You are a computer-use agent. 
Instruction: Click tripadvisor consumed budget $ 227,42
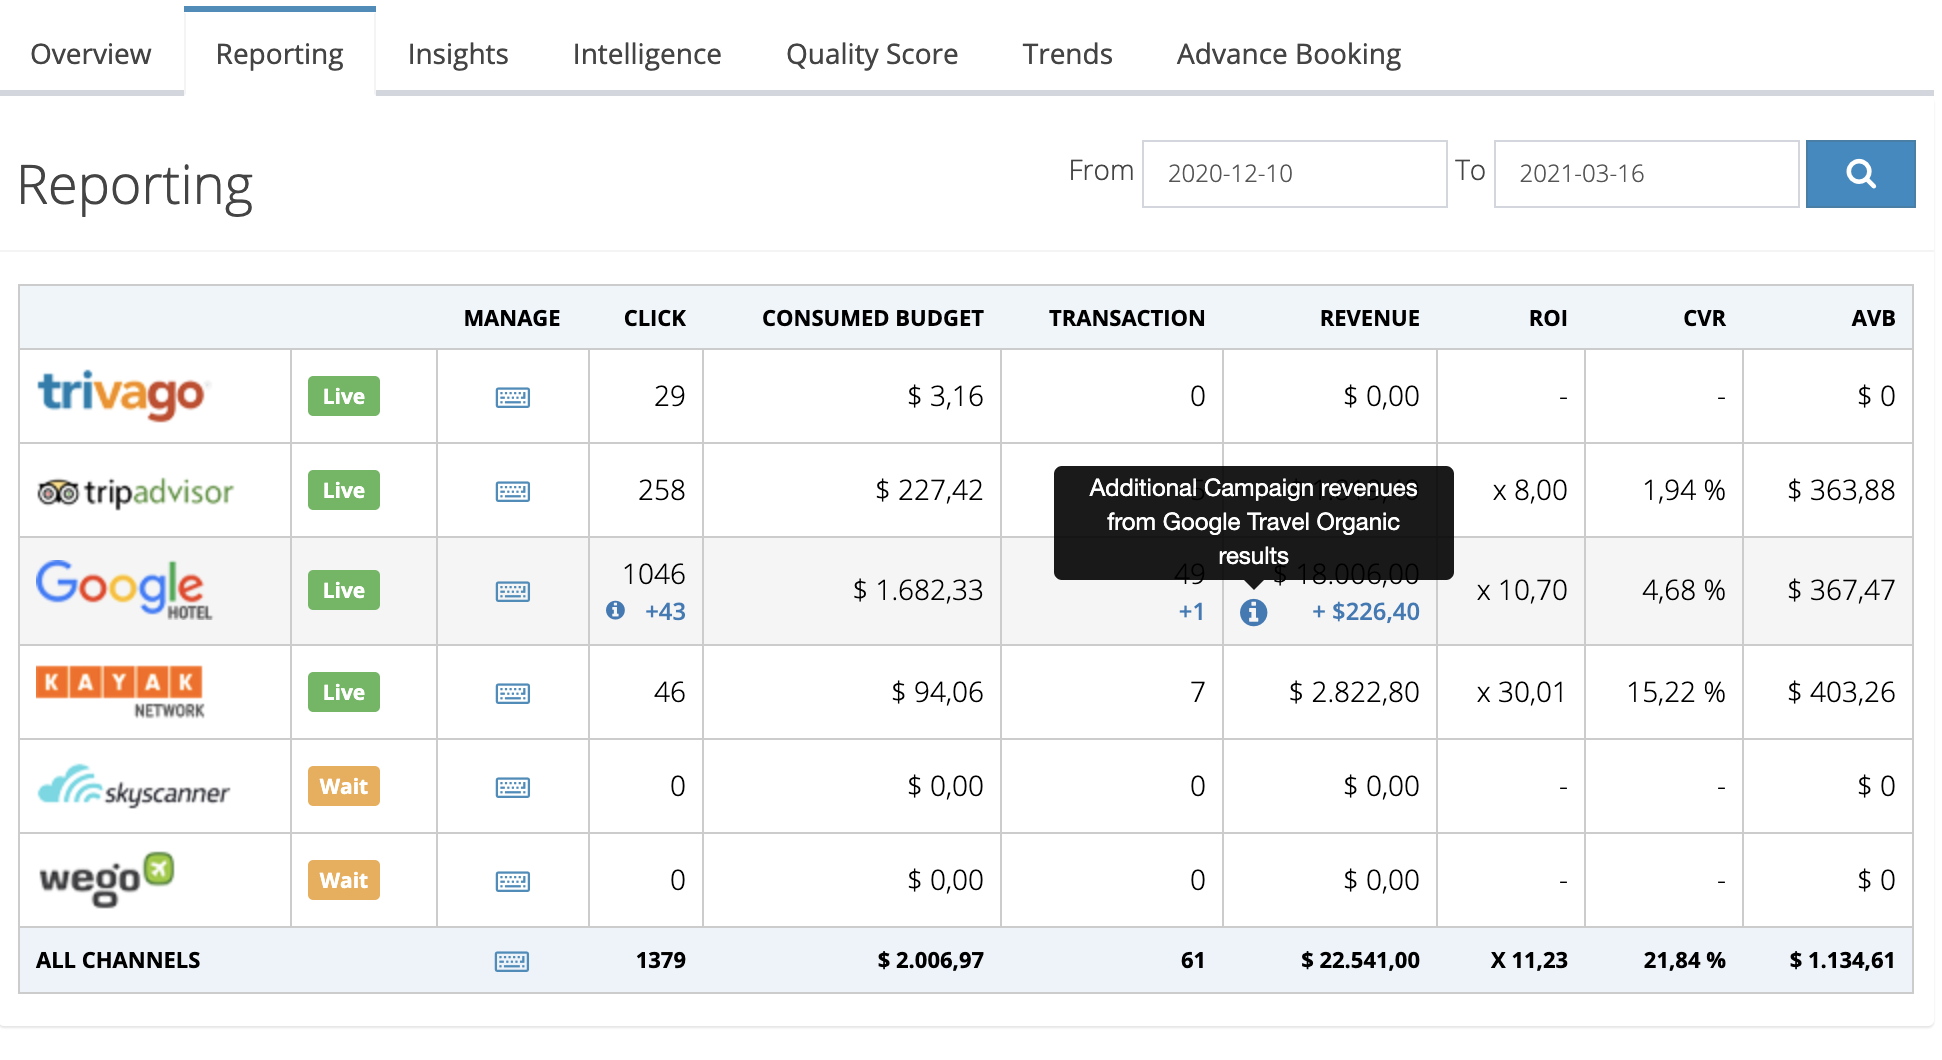[x=929, y=490]
